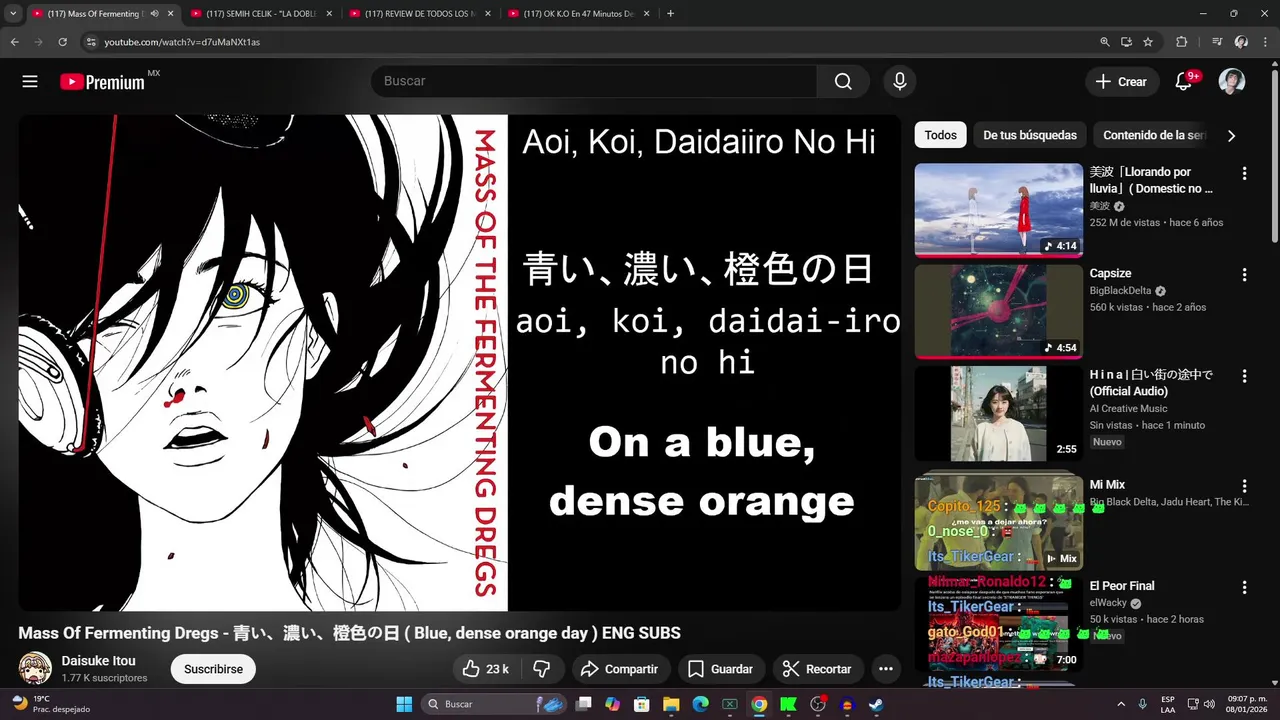Image resolution: width=1280 pixels, height=720 pixels.
Task: Start voice search with the microphone icon
Action: [x=899, y=82]
